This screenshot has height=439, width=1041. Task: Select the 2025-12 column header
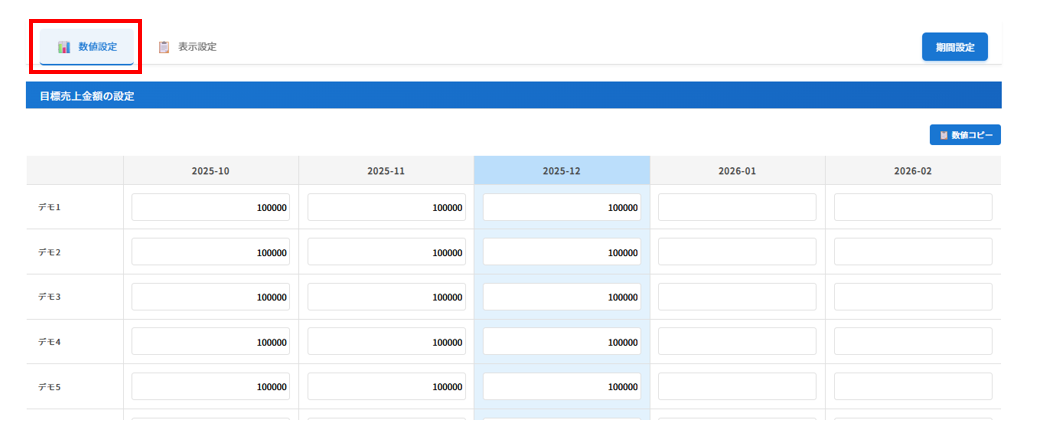pos(561,171)
